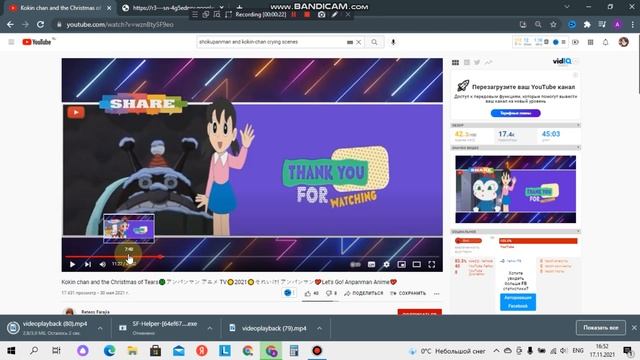Click vidIQ video thumbnail preview
The image size is (640, 360).
click(x=516, y=189)
